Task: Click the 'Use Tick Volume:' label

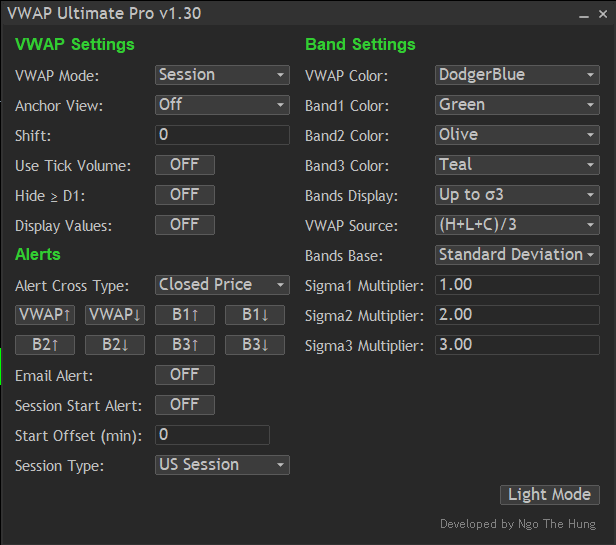Action: click(73, 166)
